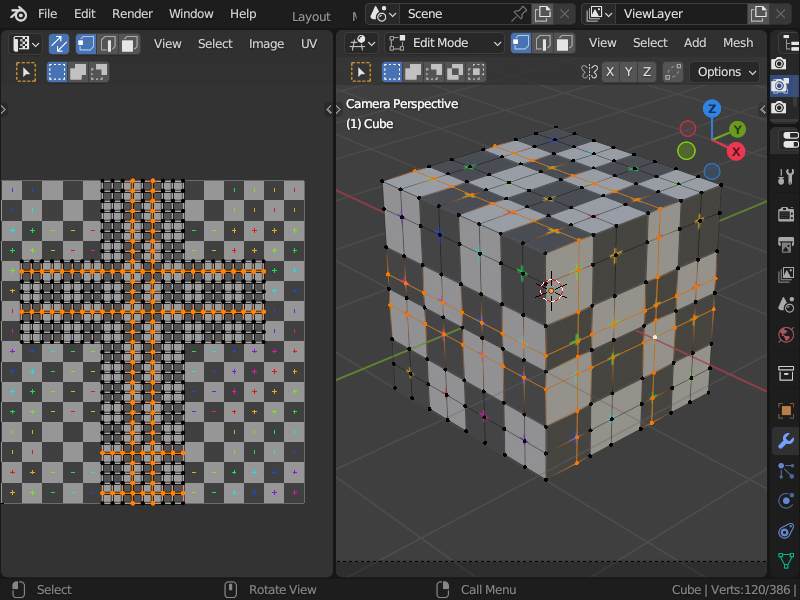Set viewport selection mode to intersect

(x=476, y=72)
